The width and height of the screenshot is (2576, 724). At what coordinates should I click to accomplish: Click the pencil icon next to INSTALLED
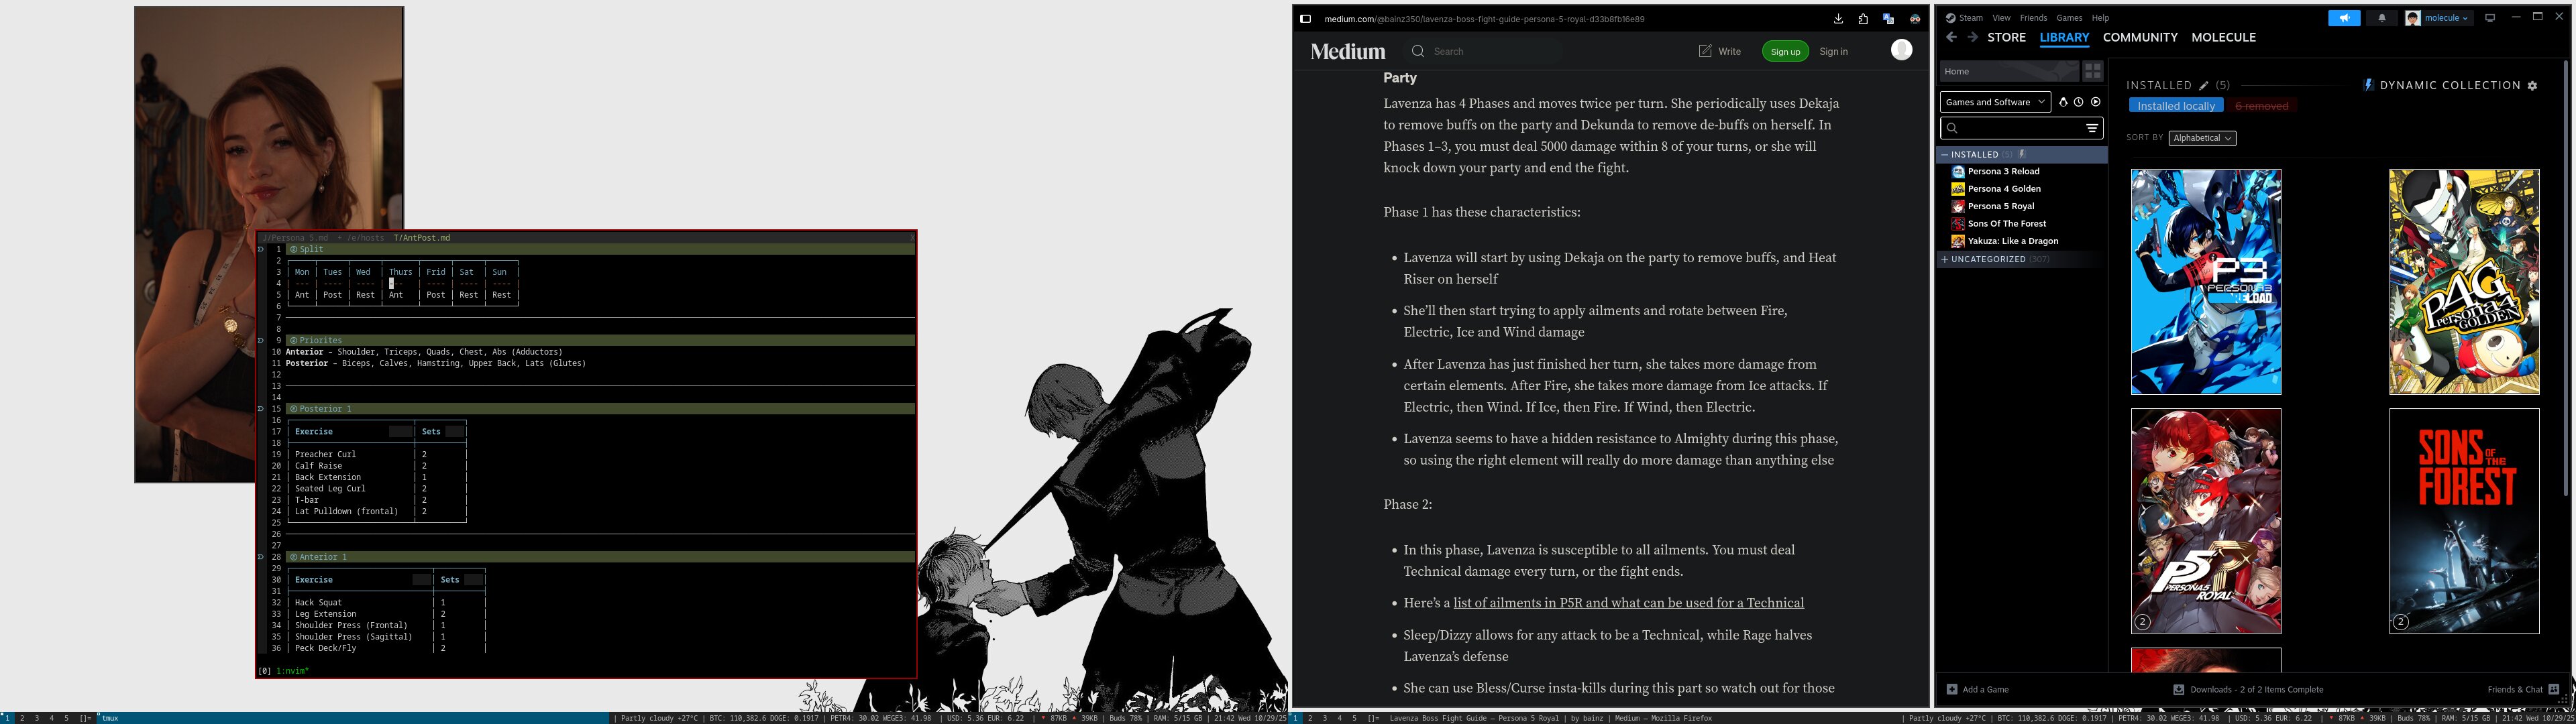(x=2203, y=86)
